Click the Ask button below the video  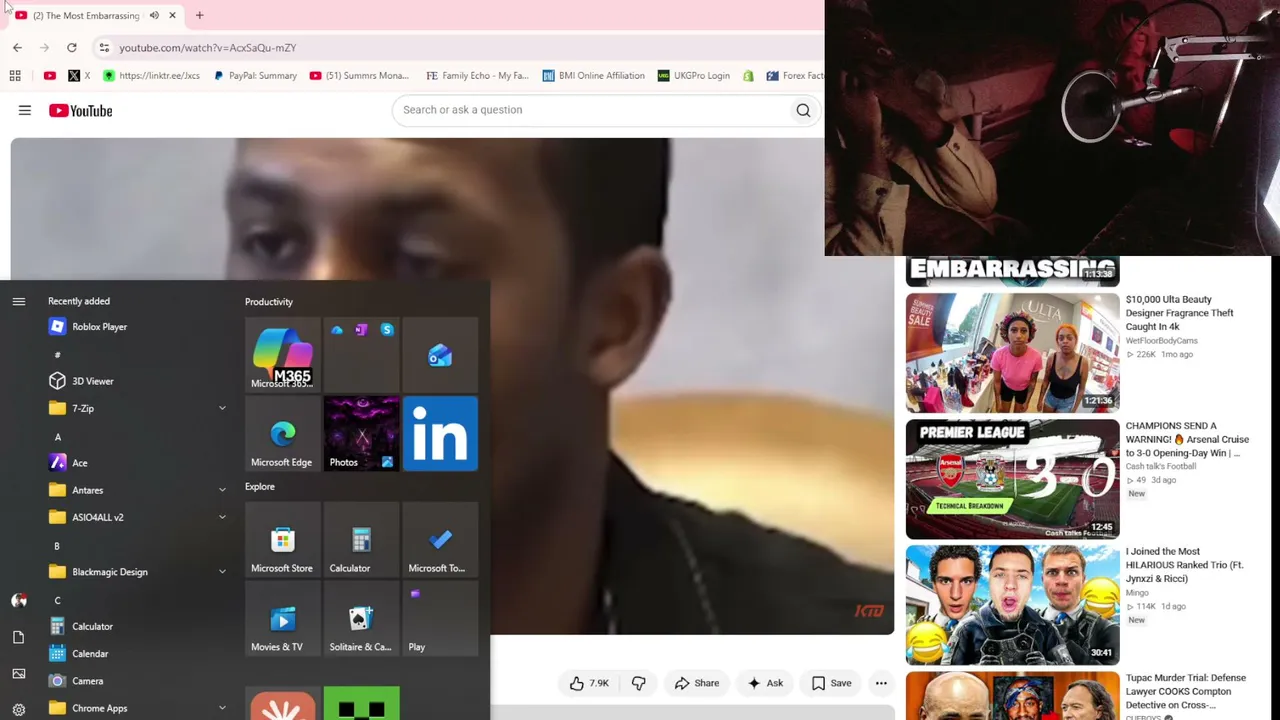[x=764, y=683]
